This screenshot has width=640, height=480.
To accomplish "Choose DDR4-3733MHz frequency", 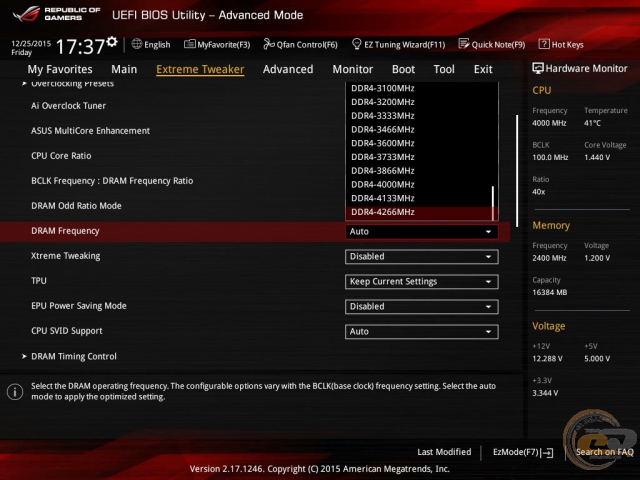I will pos(382,157).
